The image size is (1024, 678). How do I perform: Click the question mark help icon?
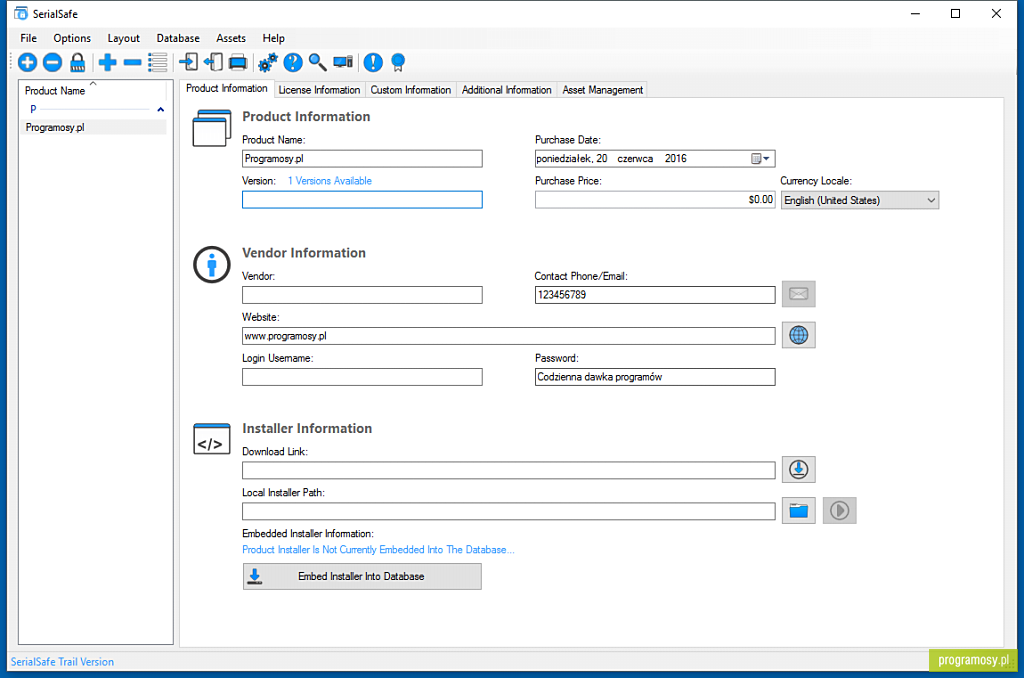pyautogui.click(x=293, y=63)
